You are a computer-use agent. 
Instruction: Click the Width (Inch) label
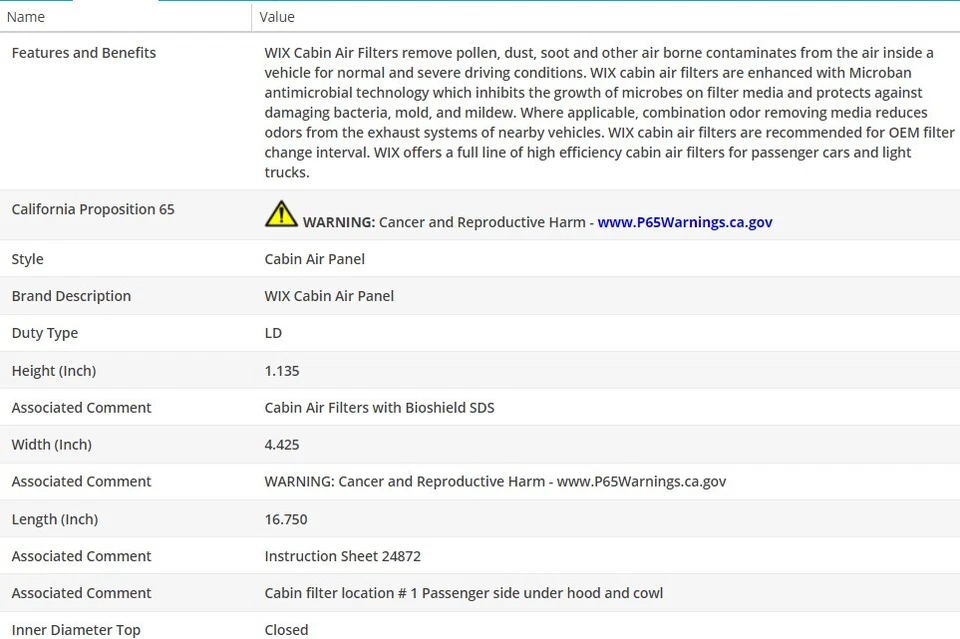[x=52, y=445]
